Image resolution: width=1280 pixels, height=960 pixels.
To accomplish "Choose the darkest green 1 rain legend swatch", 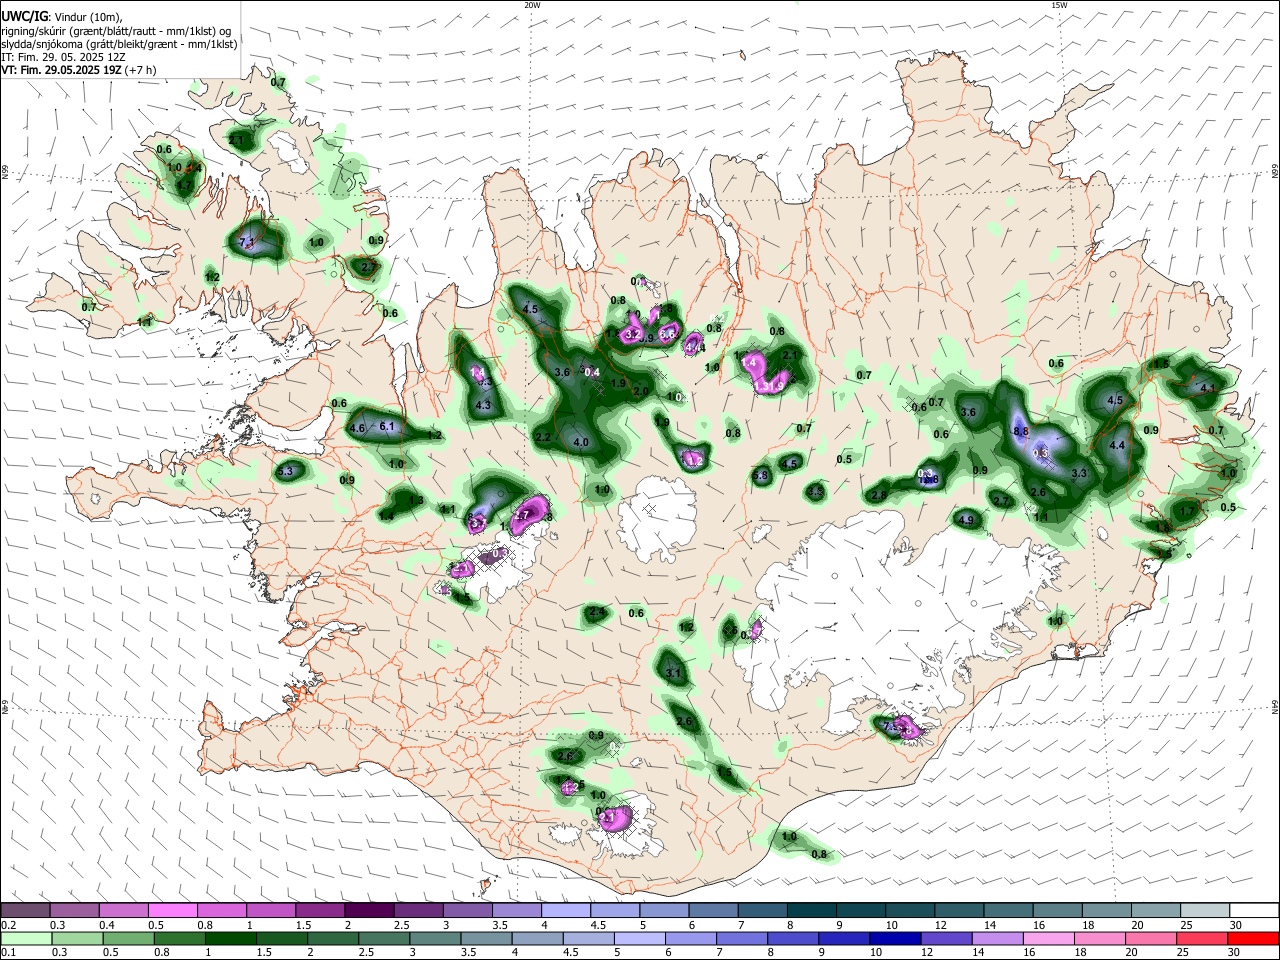I will (x=231, y=938).
